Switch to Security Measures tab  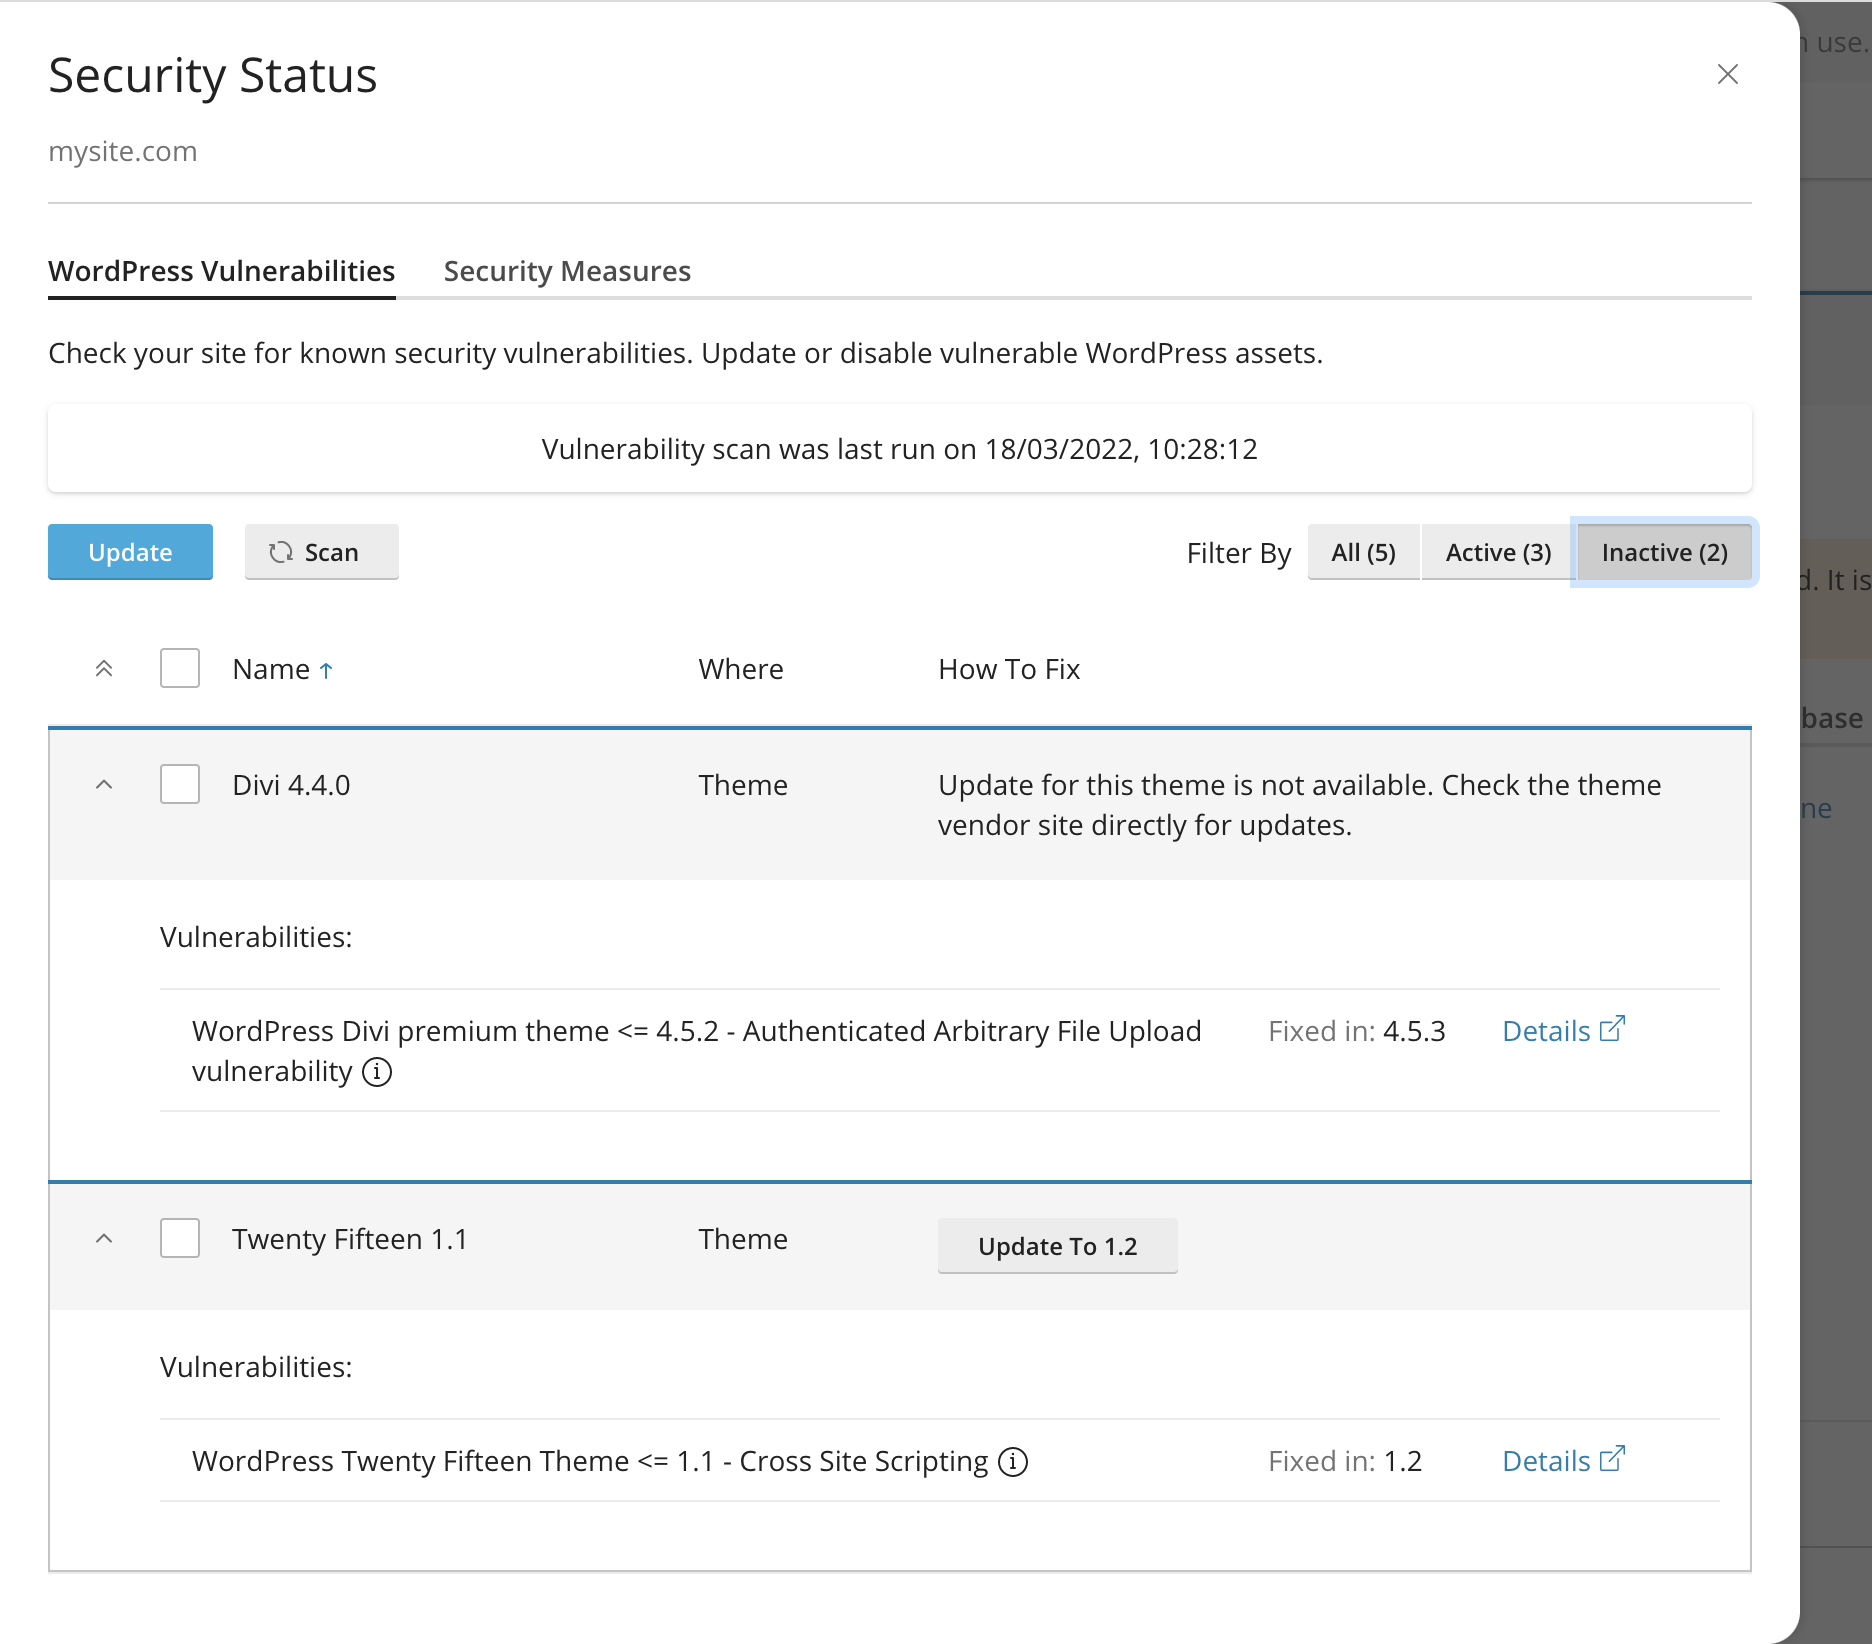click(x=567, y=271)
